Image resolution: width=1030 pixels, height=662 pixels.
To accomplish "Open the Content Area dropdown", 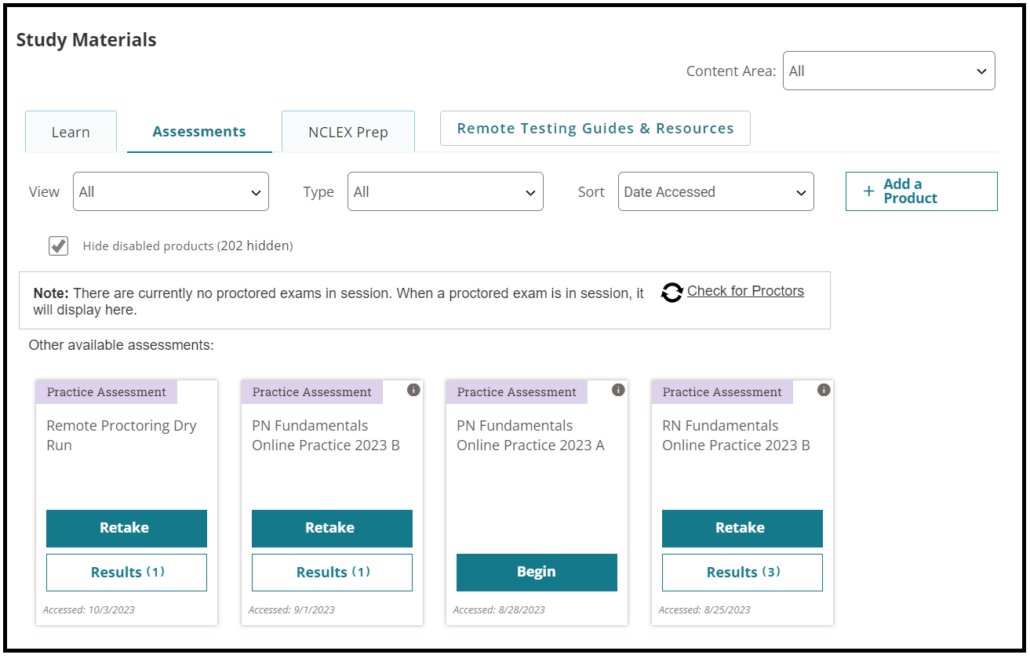I will (889, 71).
